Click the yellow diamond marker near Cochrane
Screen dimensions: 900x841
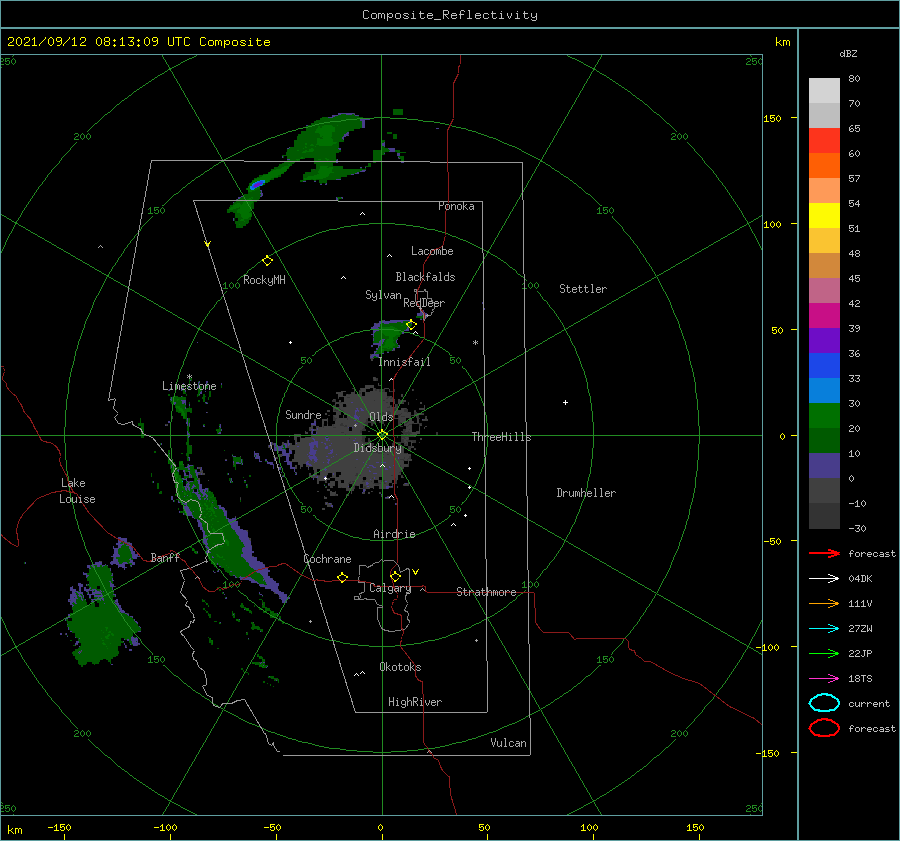[342, 577]
